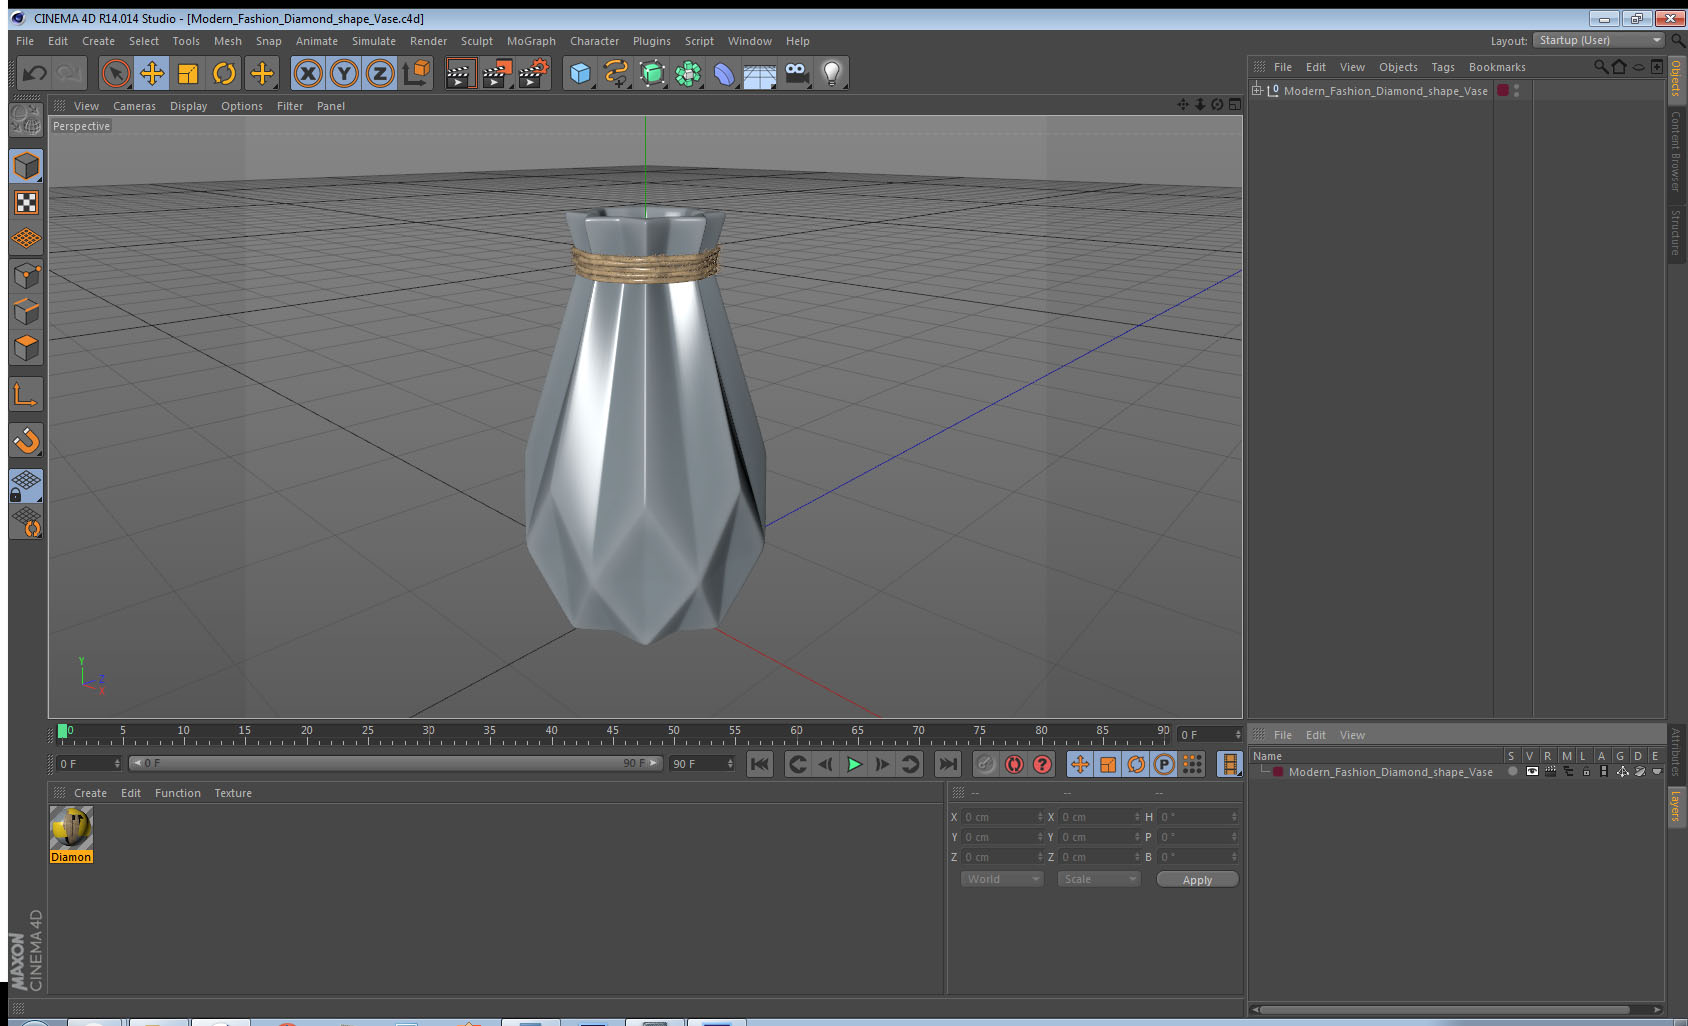Screen dimensions: 1688x1026
Task: Toggle visibility dot for vase layer
Action: tap(1513, 772)
